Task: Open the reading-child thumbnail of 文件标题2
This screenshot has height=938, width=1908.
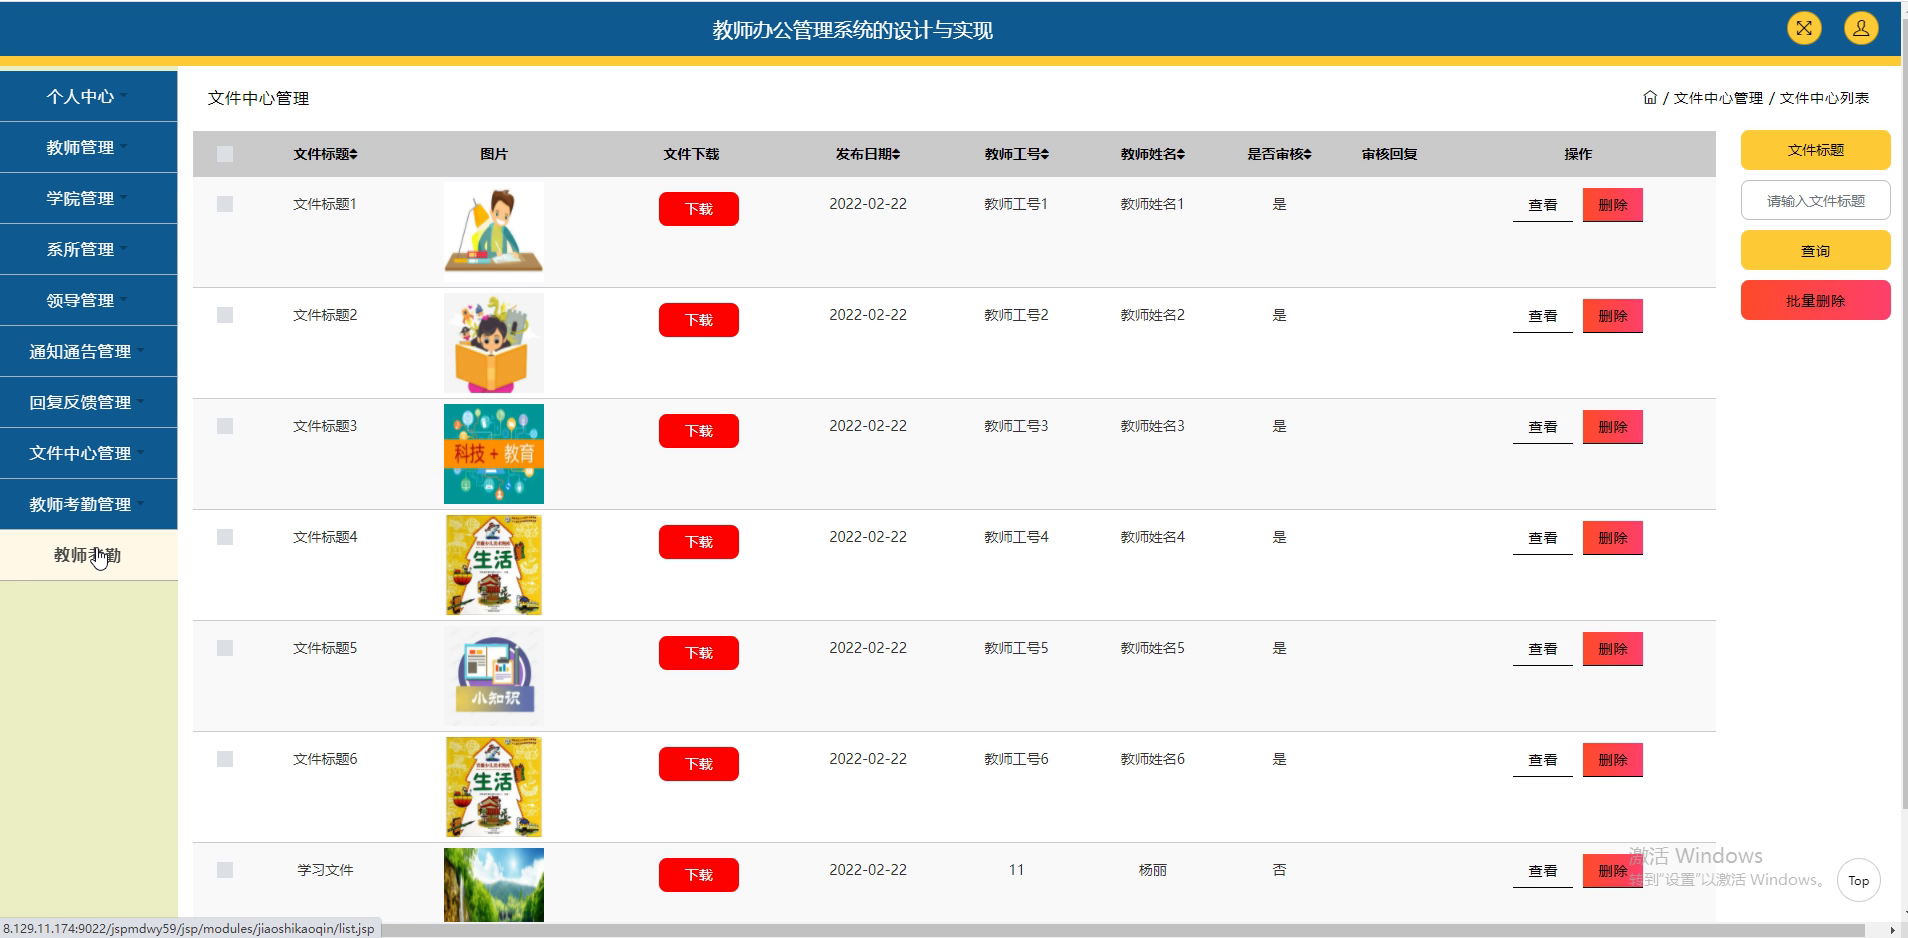Action: (x=494, y=343)
